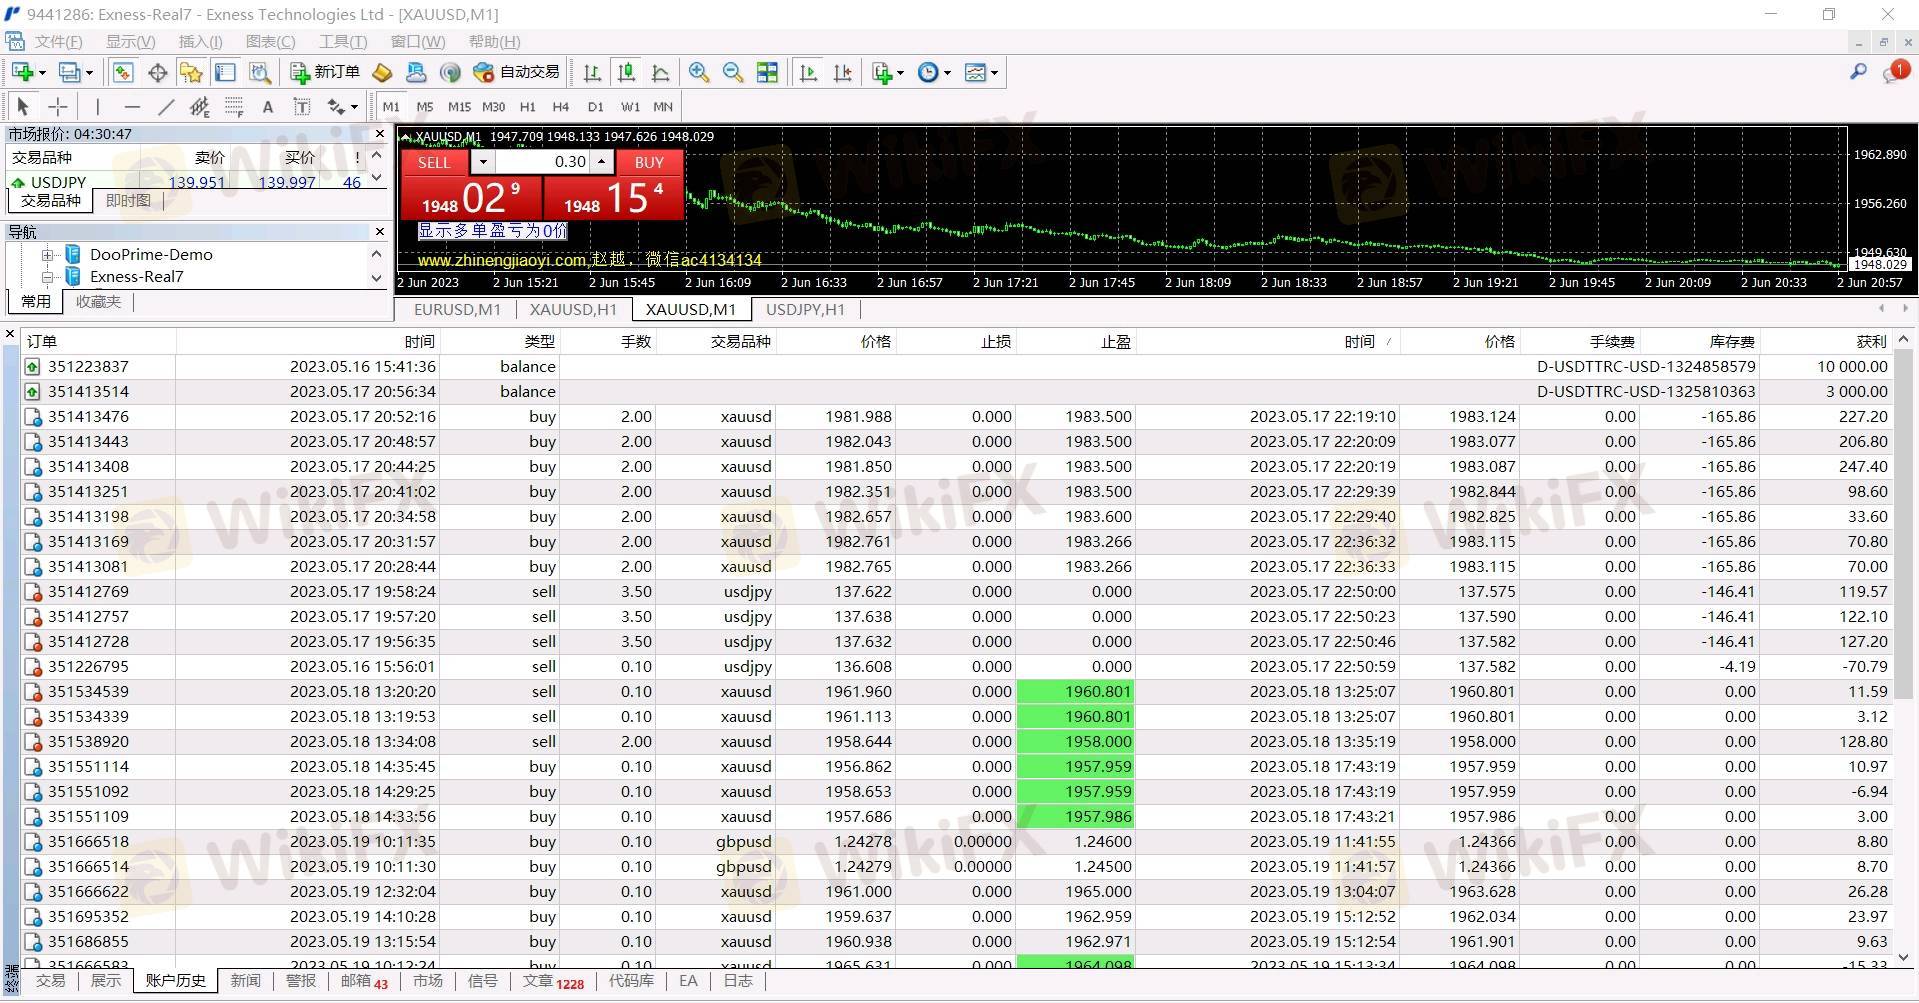Screen dimensions: 1919x1003
Task: Click the signals radar icon
Action: [450, 72]
